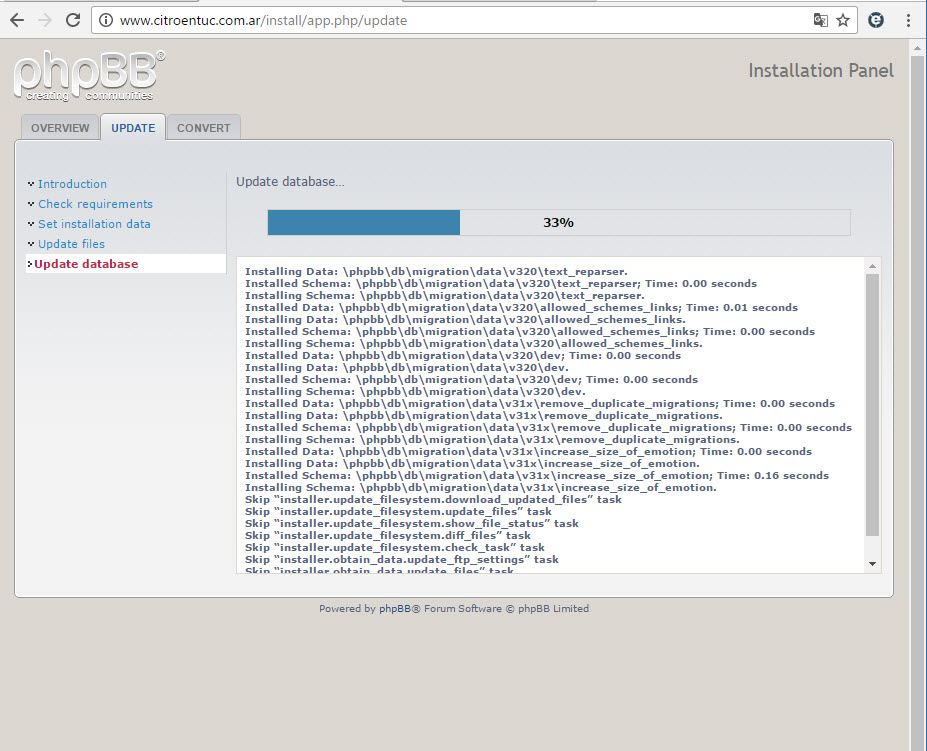Select Set installation data step
Image resolution: width=927 pixels, height=751 pixels.
pyautogui.click(x=94, y=224)
